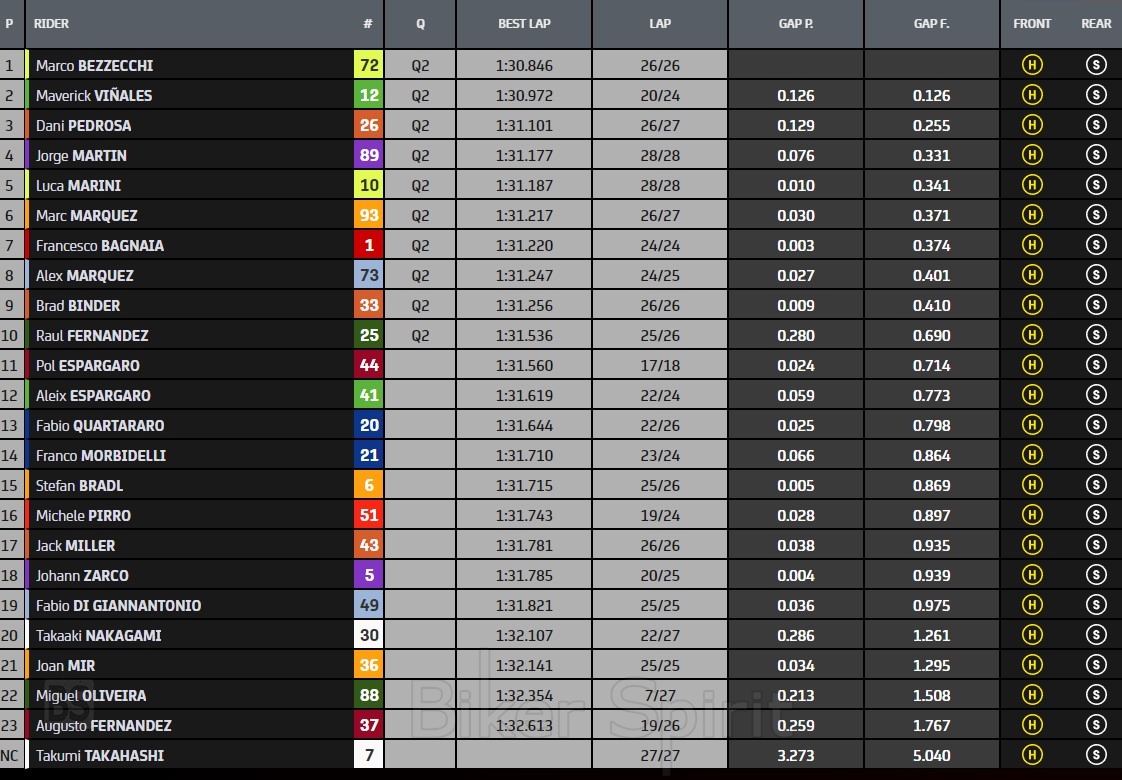The image size is (1122, 780).
Task: Click rear tyre S icon for Maverick Viñales
Action: coord(1096,96)
